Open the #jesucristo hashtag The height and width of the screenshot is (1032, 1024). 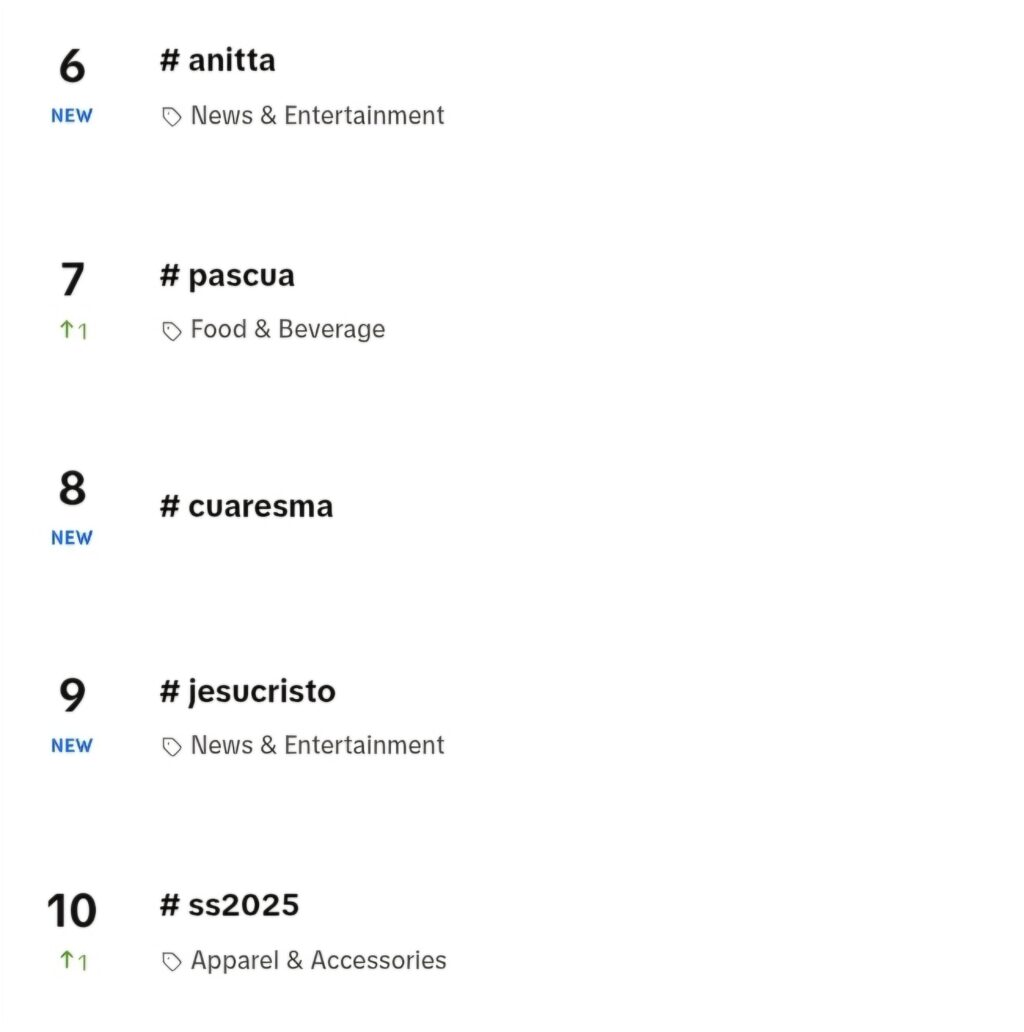247,692
